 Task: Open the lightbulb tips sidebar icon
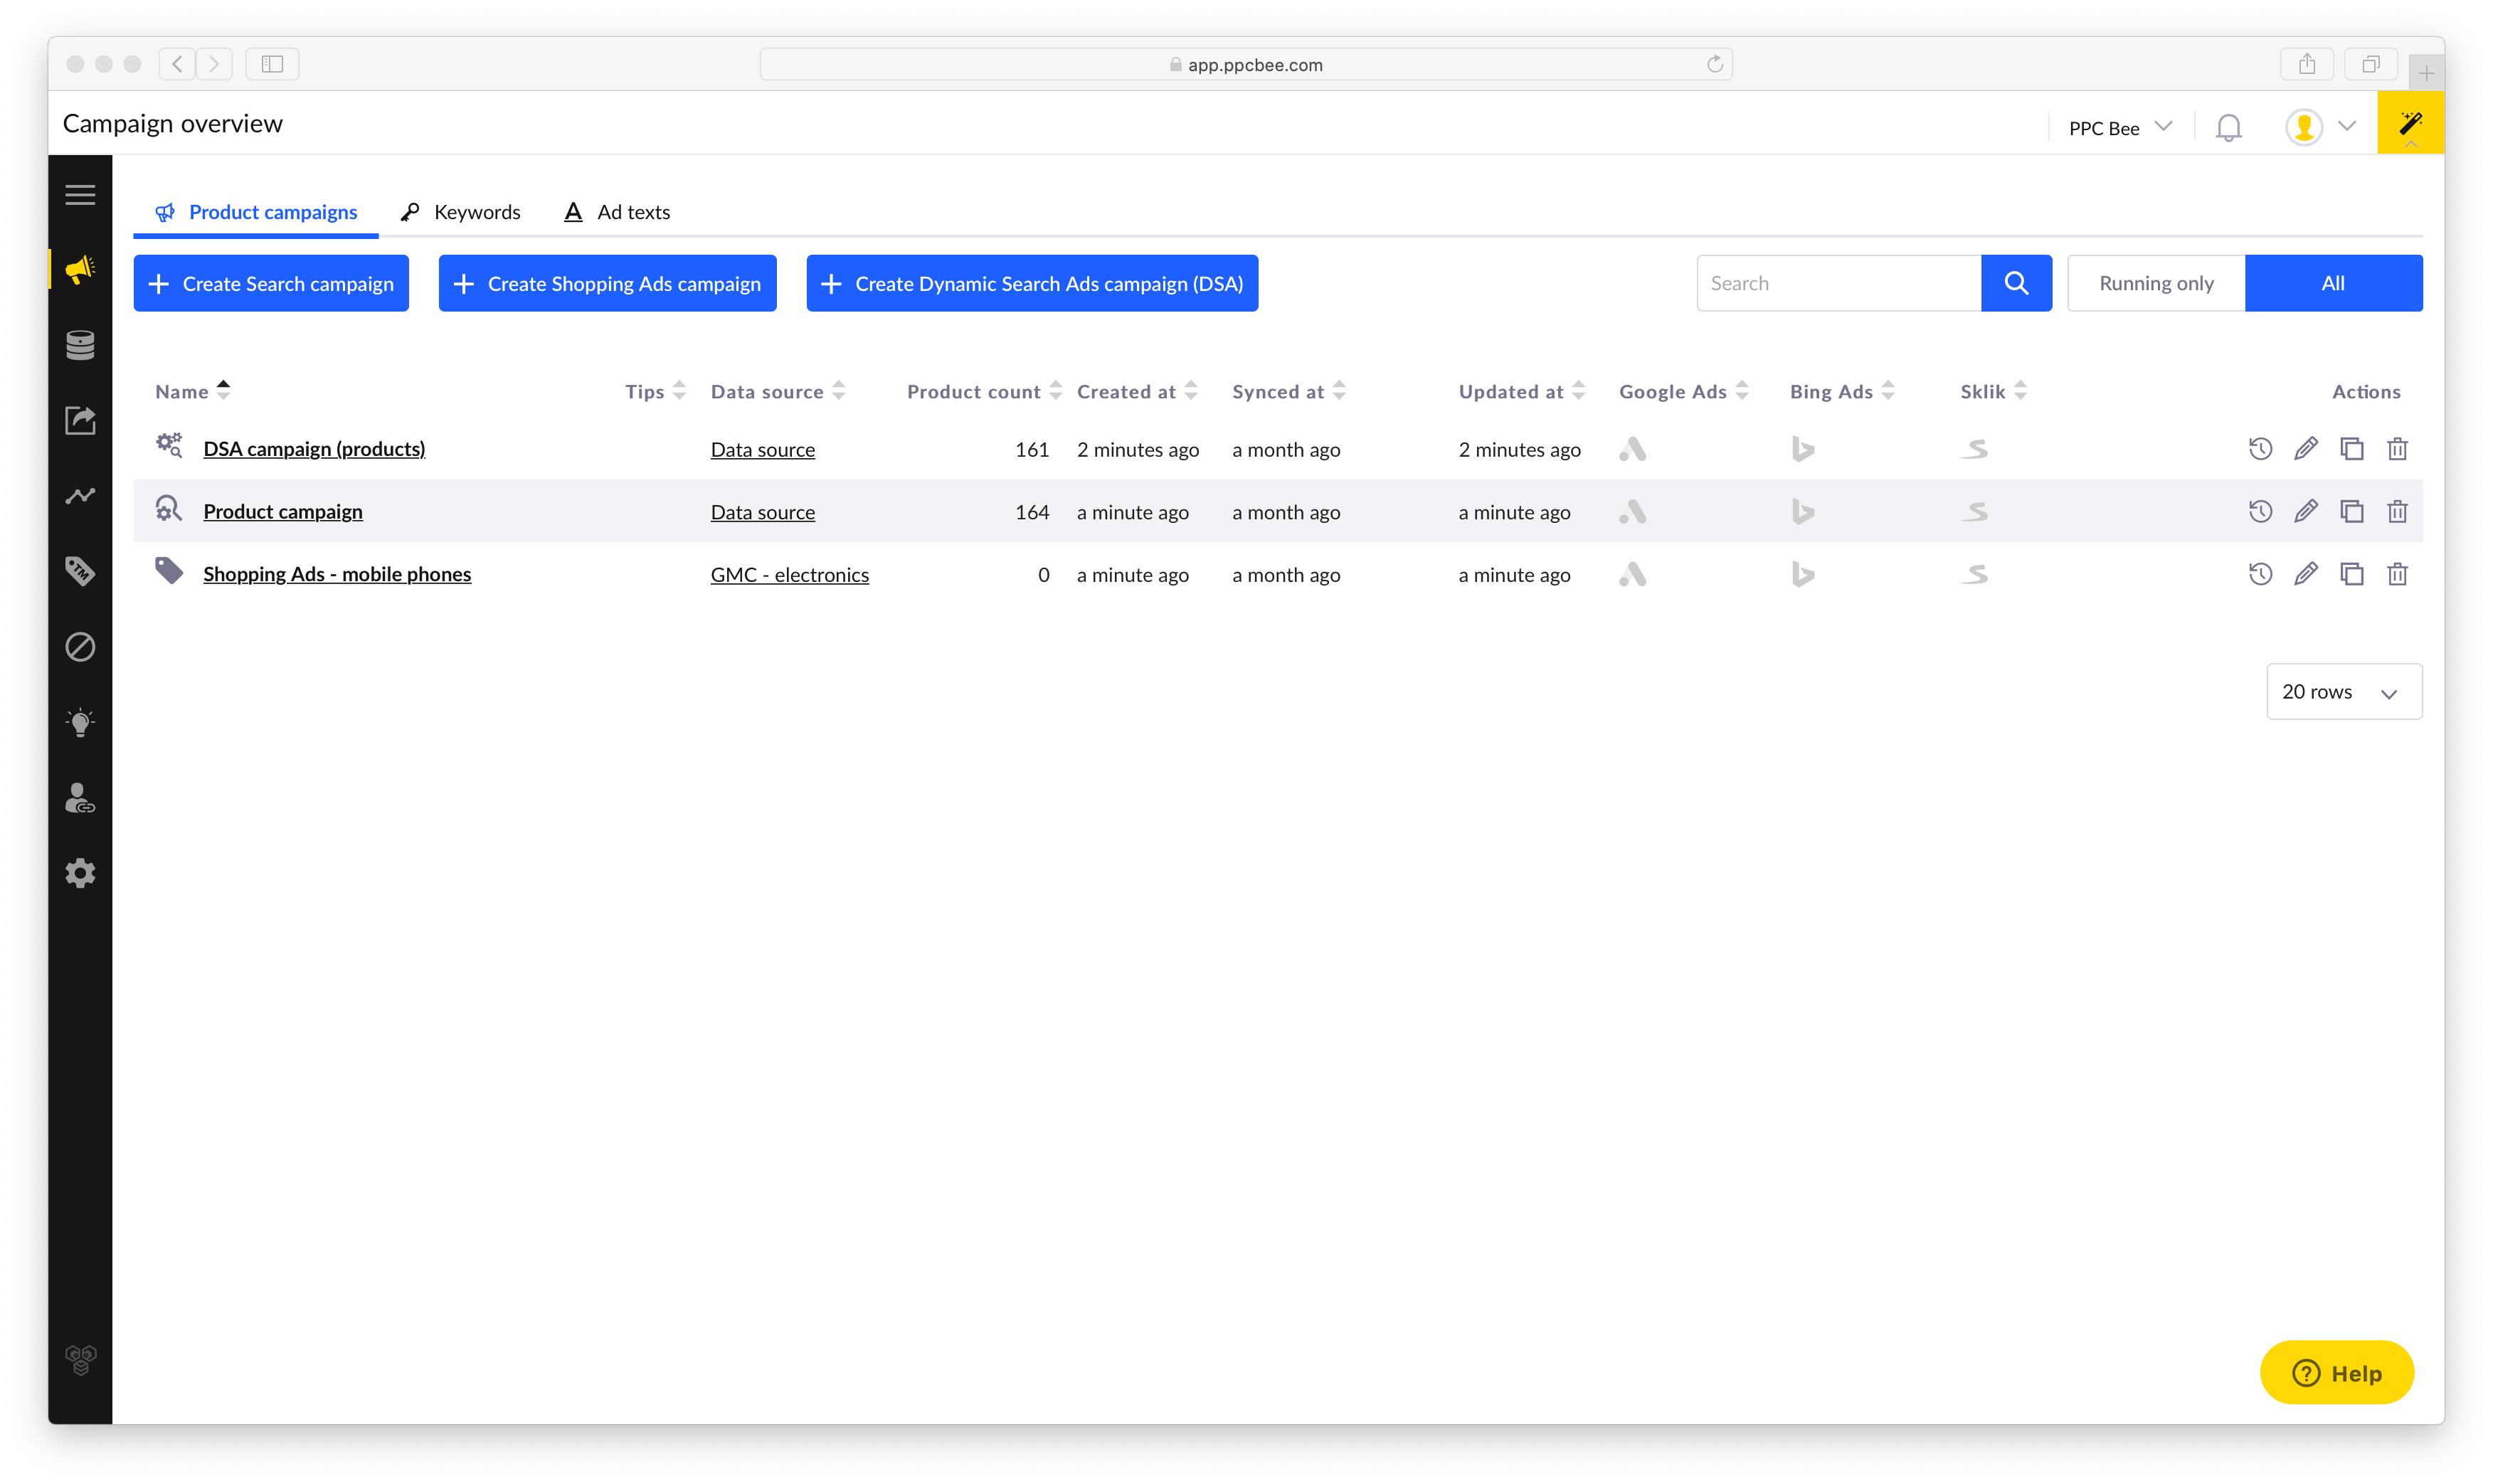coord(80,722)
